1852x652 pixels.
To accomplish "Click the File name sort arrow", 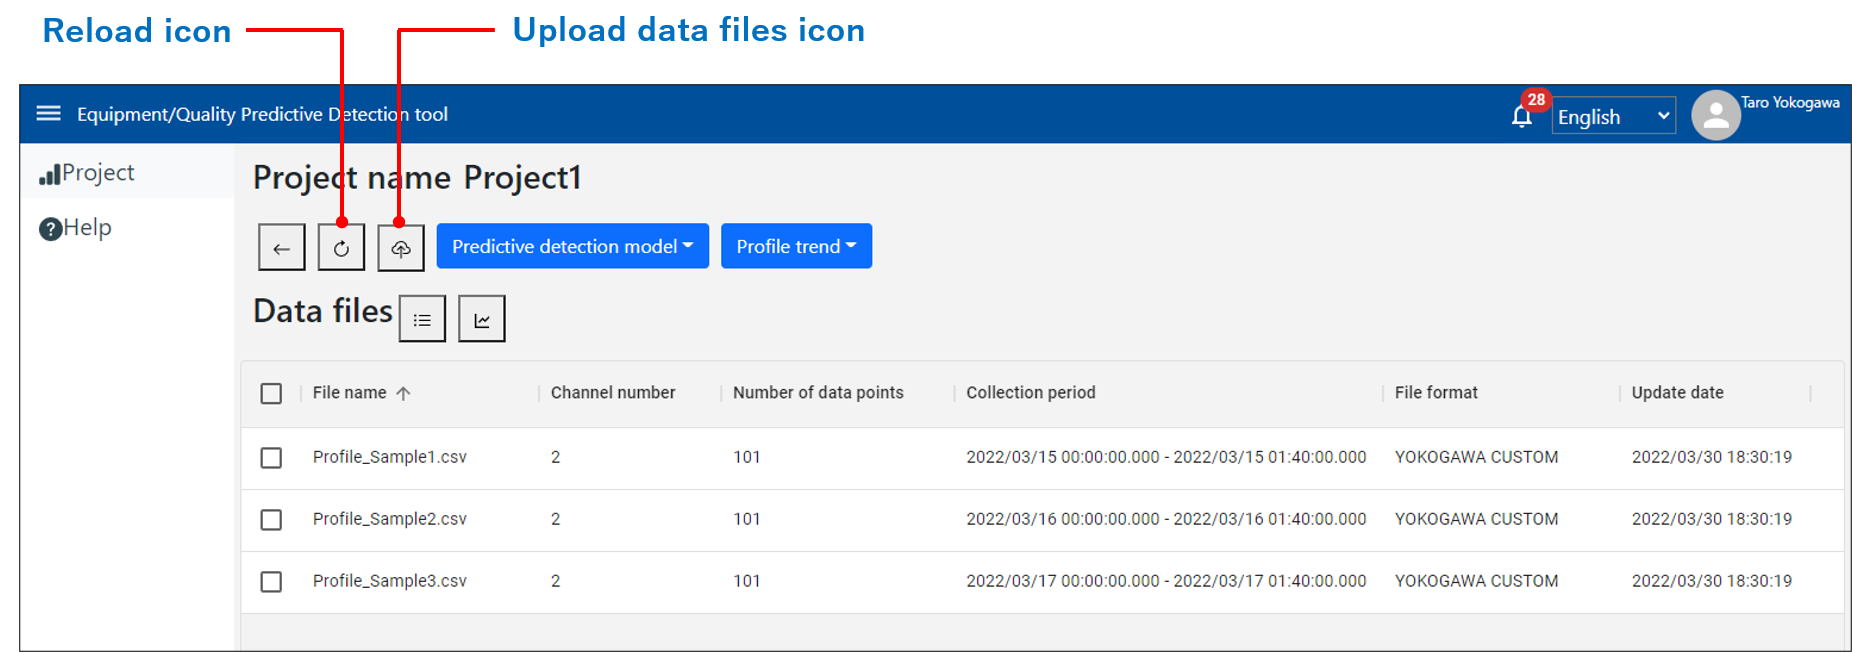I will pyautogui.click(x=403, y=393).
